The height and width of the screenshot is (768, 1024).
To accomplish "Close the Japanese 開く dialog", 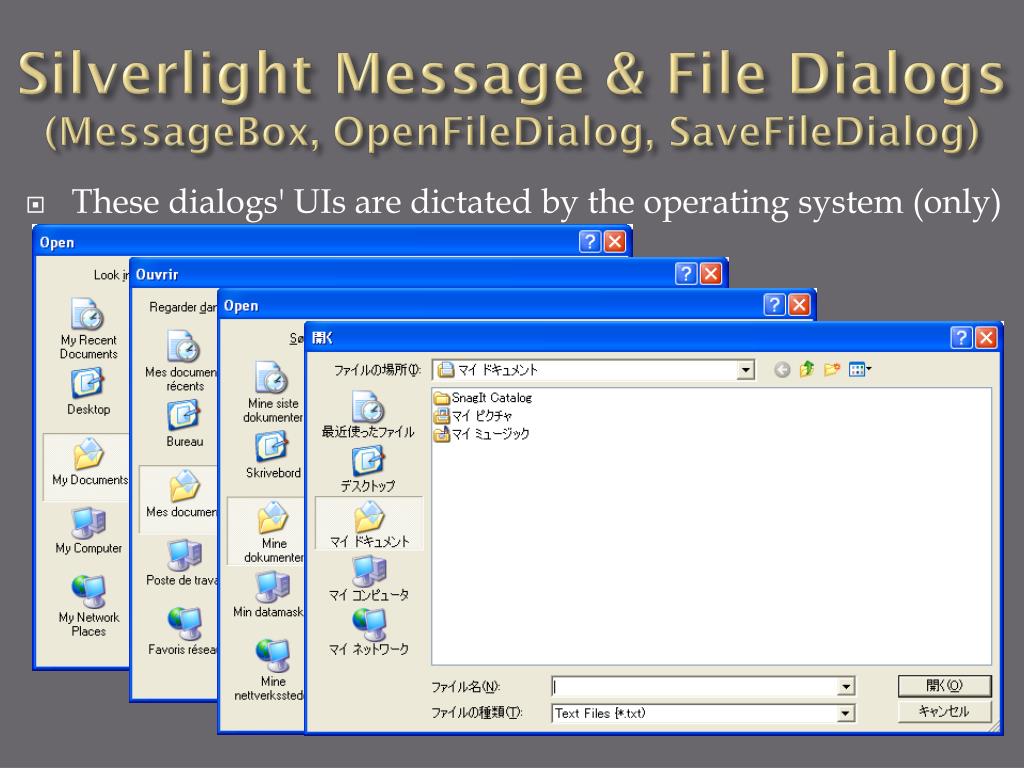I will [985, 338].
